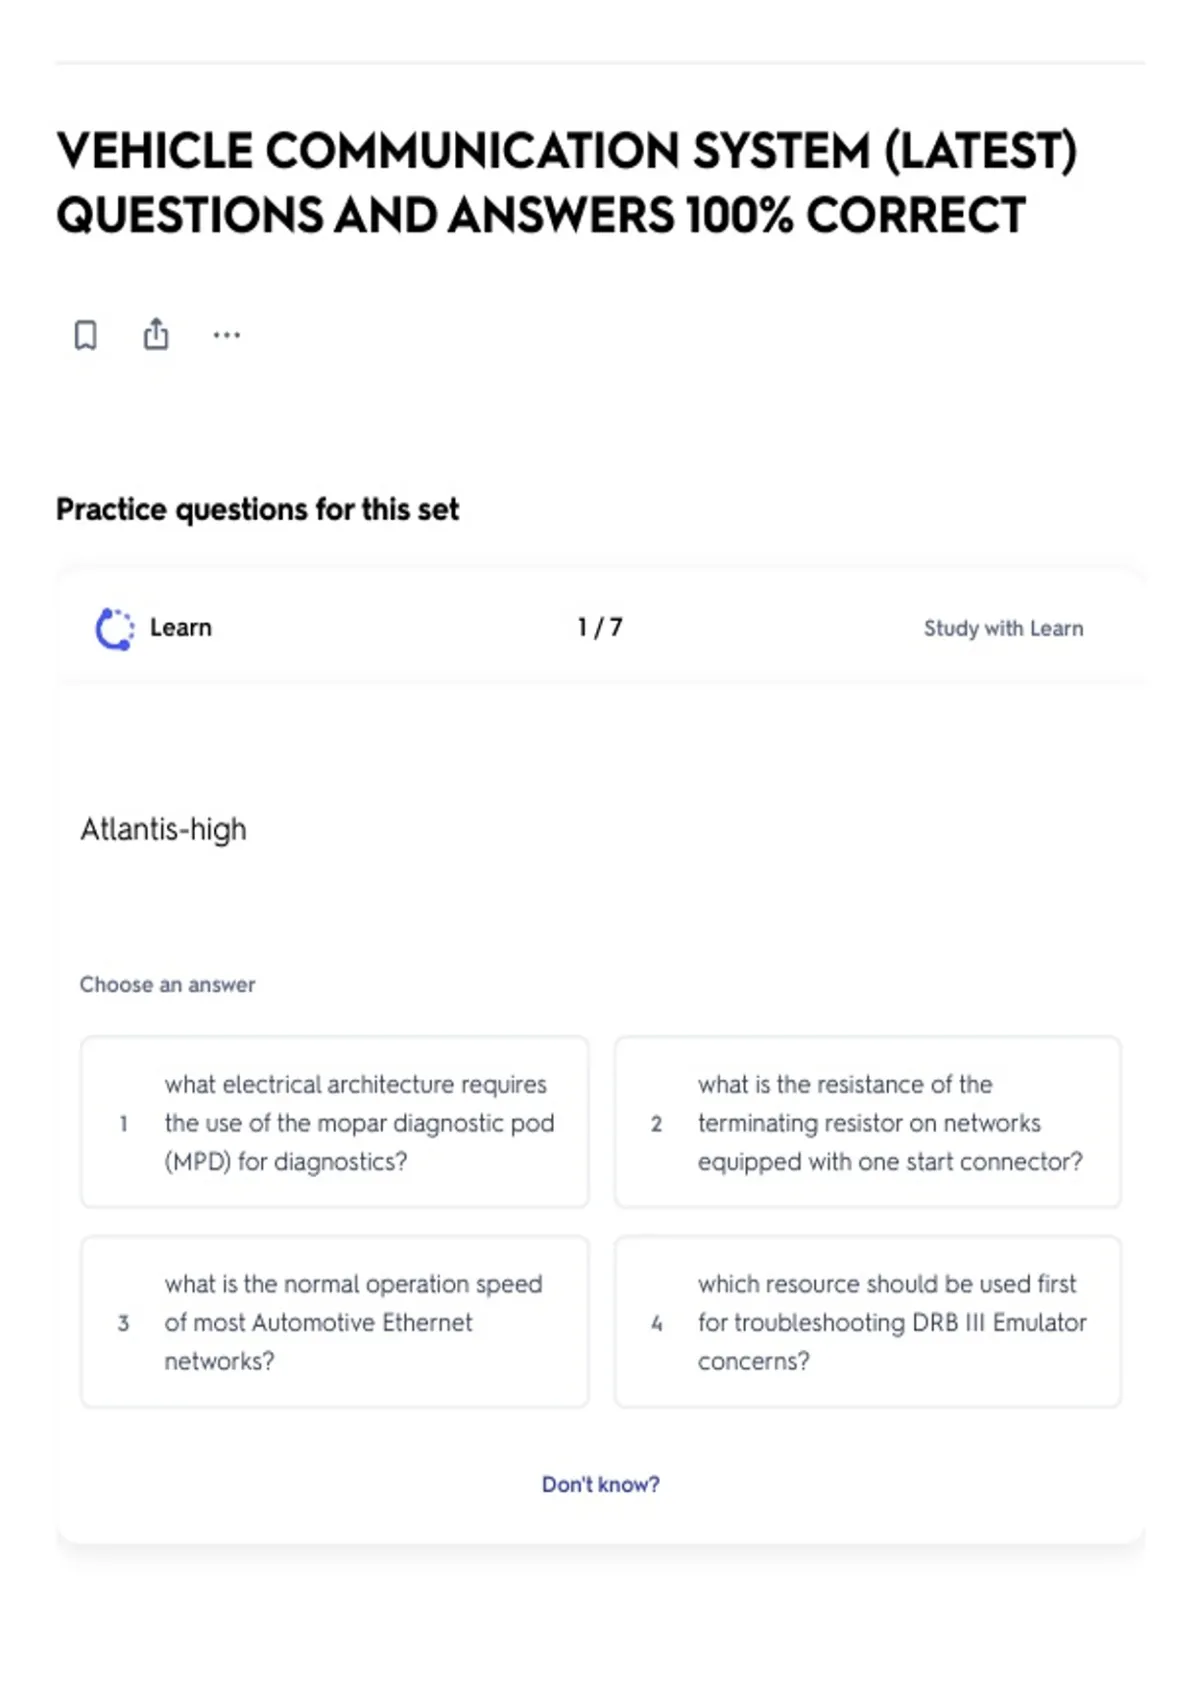Open the three-dot more options menu
Viewport: 1200px width, 1700px height.
(227, 335)
